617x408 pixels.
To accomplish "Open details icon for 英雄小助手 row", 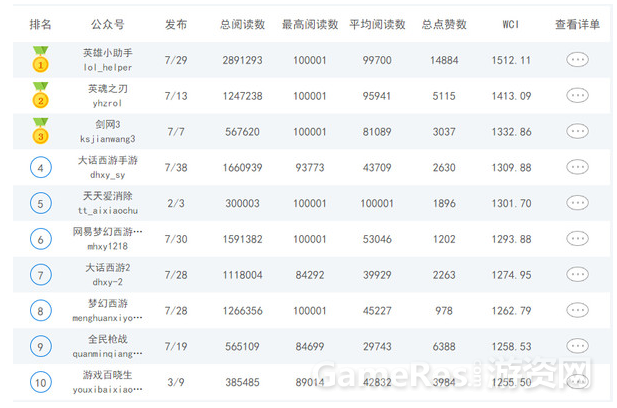I will pos(577,60).
